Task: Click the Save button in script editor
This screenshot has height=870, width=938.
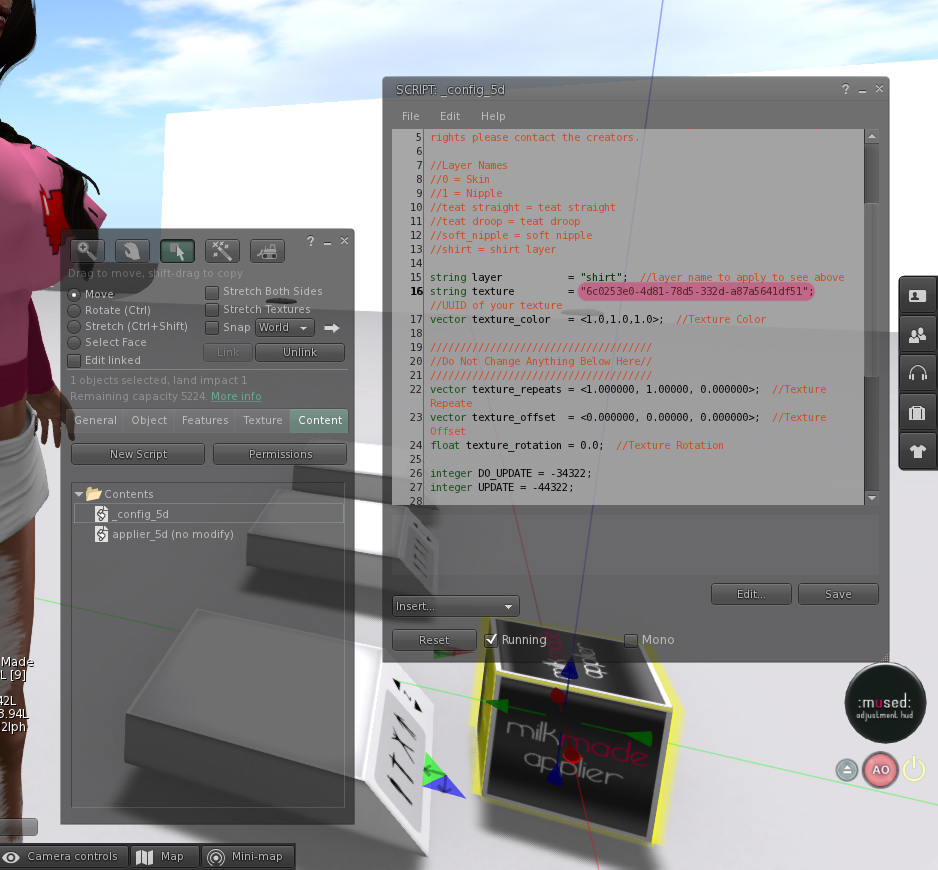Action: click(x=838, y=594)
